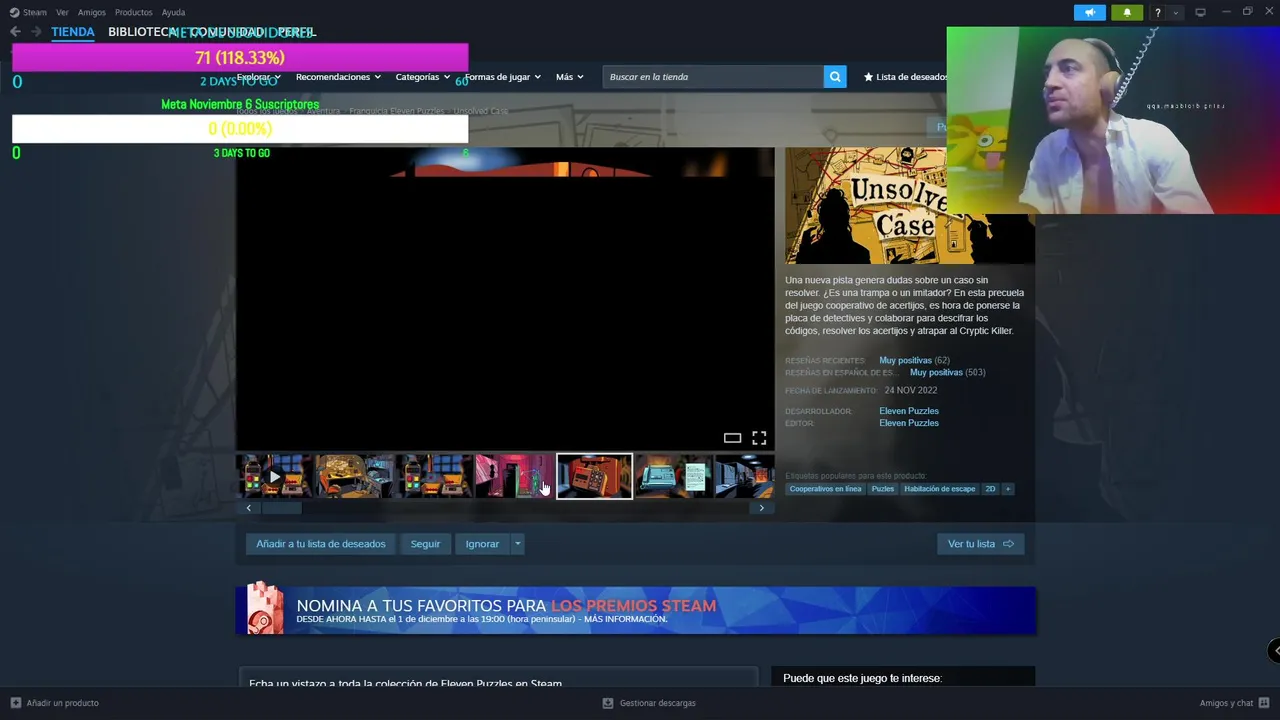Select the second screenshot thumbnail with desk
Viewport: 1280px width, 720px height.
tap(354, 476)
